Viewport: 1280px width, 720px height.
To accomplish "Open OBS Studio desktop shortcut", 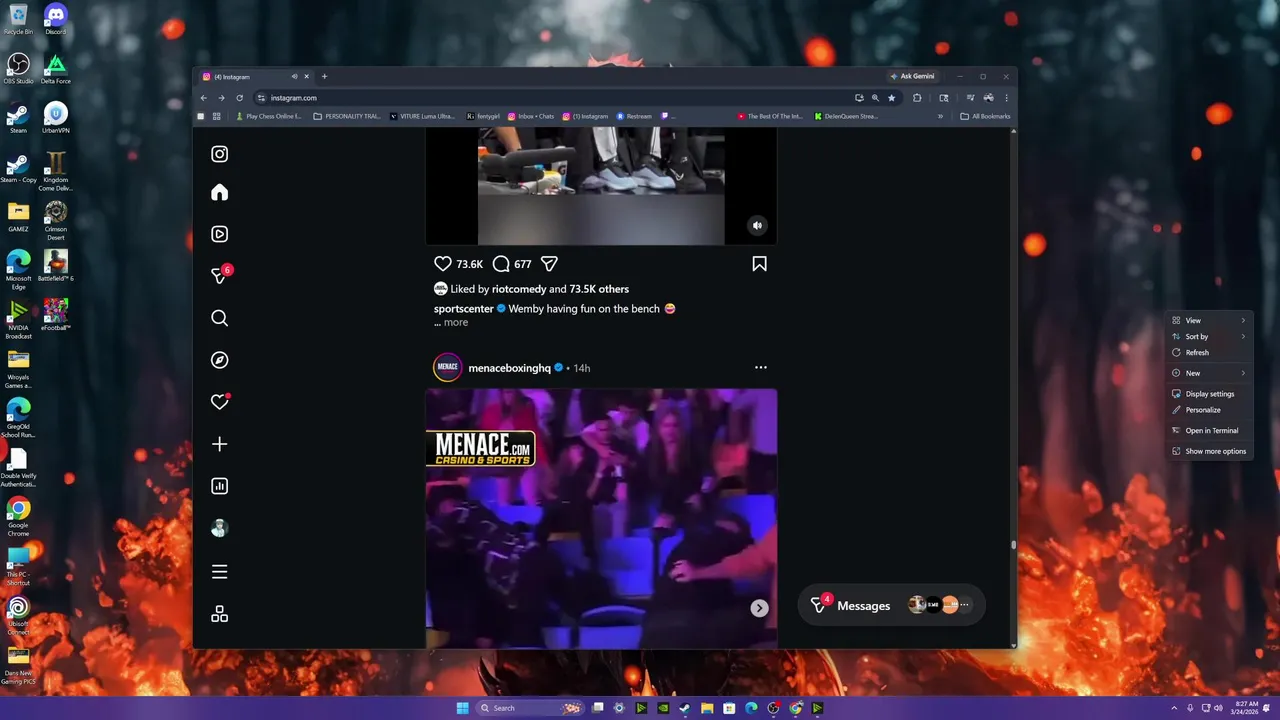I will 18,69.
